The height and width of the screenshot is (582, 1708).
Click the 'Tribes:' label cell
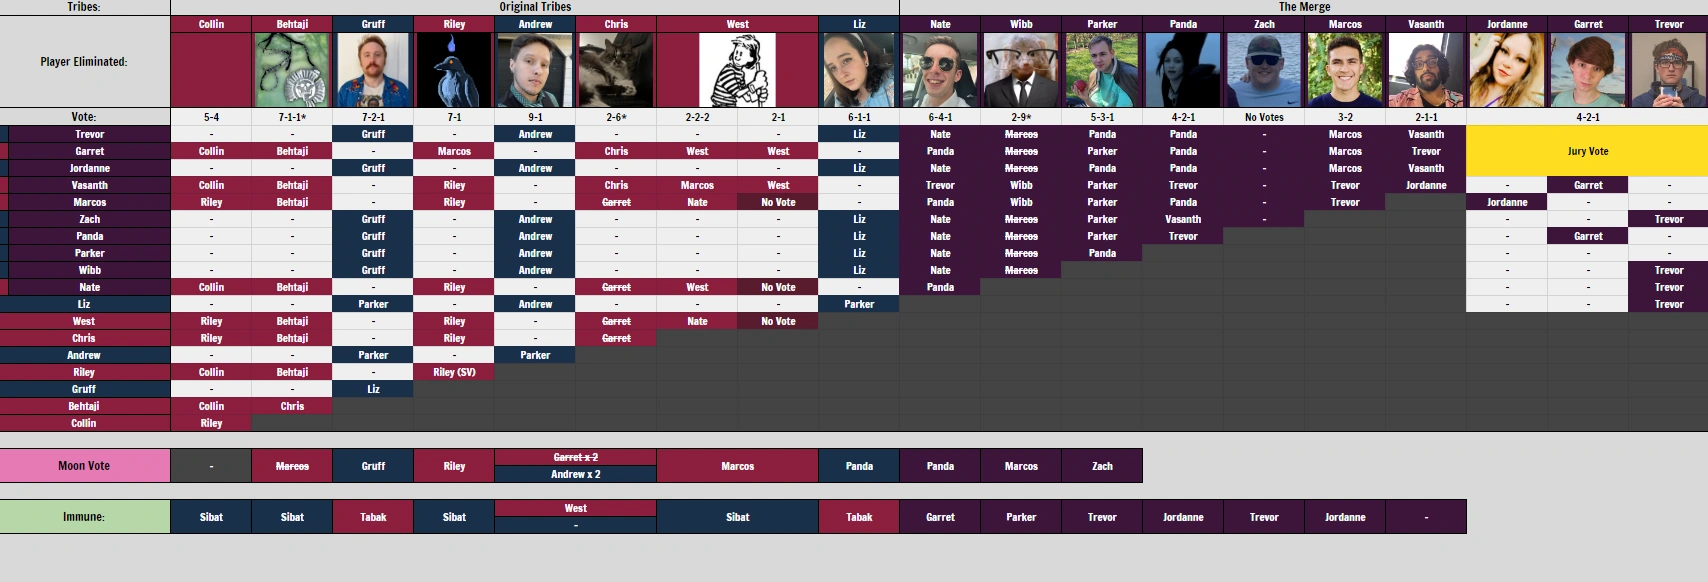[85, 7]
